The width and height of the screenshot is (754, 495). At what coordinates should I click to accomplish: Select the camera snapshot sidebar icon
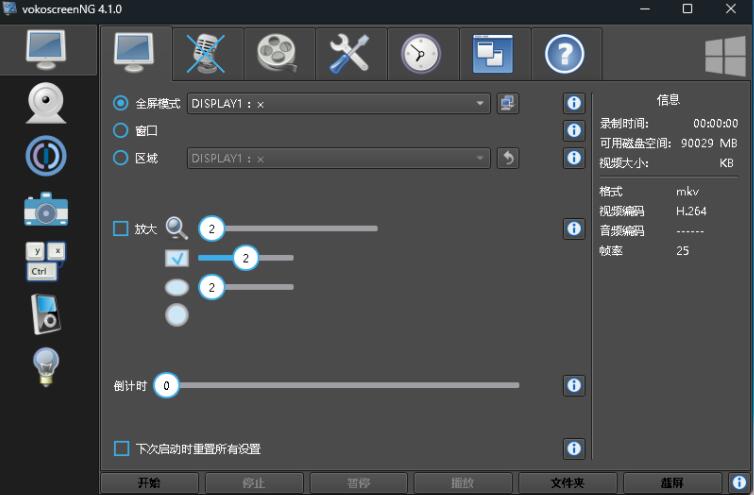click(46, 208)
